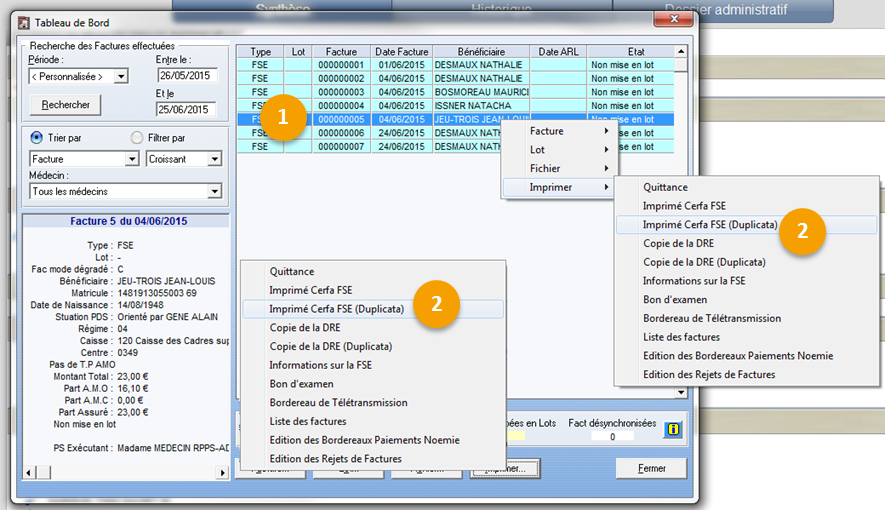Click detail panel horizontal scrollbar right arrow

pyautogui.click(x=222, y=472)
